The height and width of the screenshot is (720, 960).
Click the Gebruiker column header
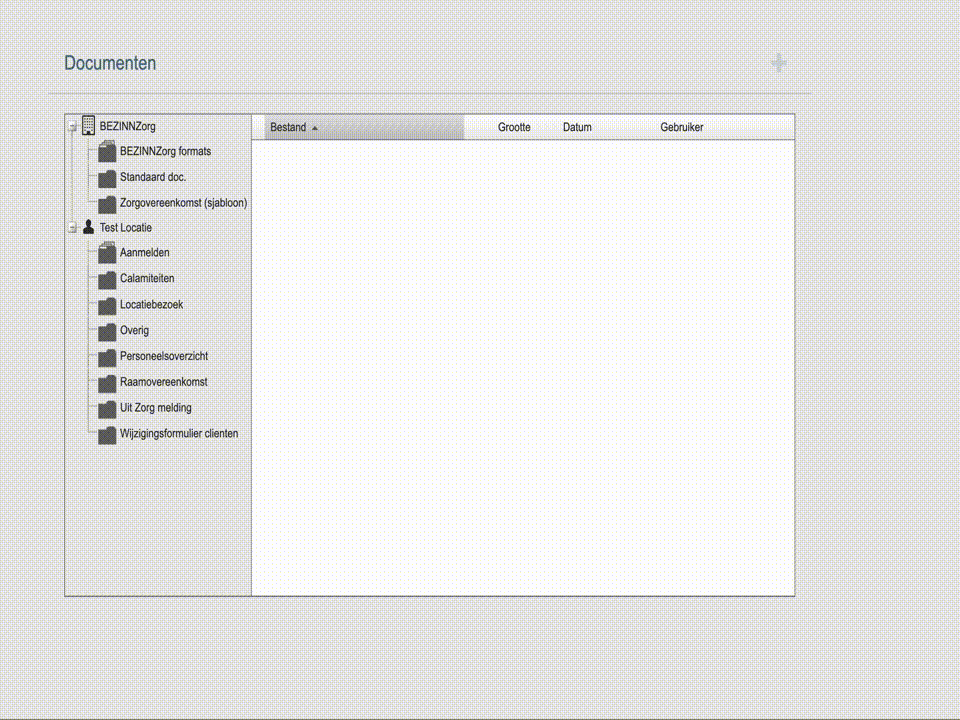(681, 128)
